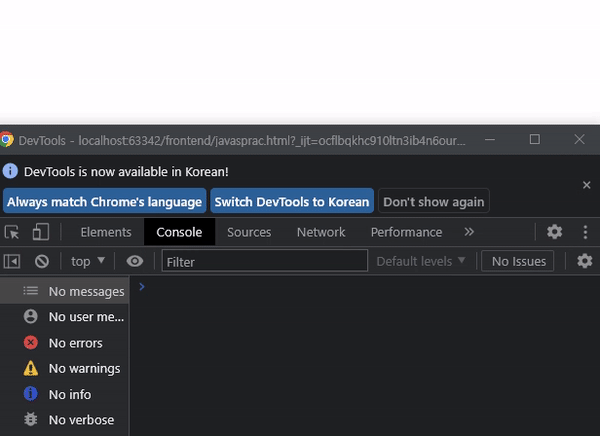The image size is (600, 436).
Task: Switch to the Network tab
Action: [x=321, y=232]
